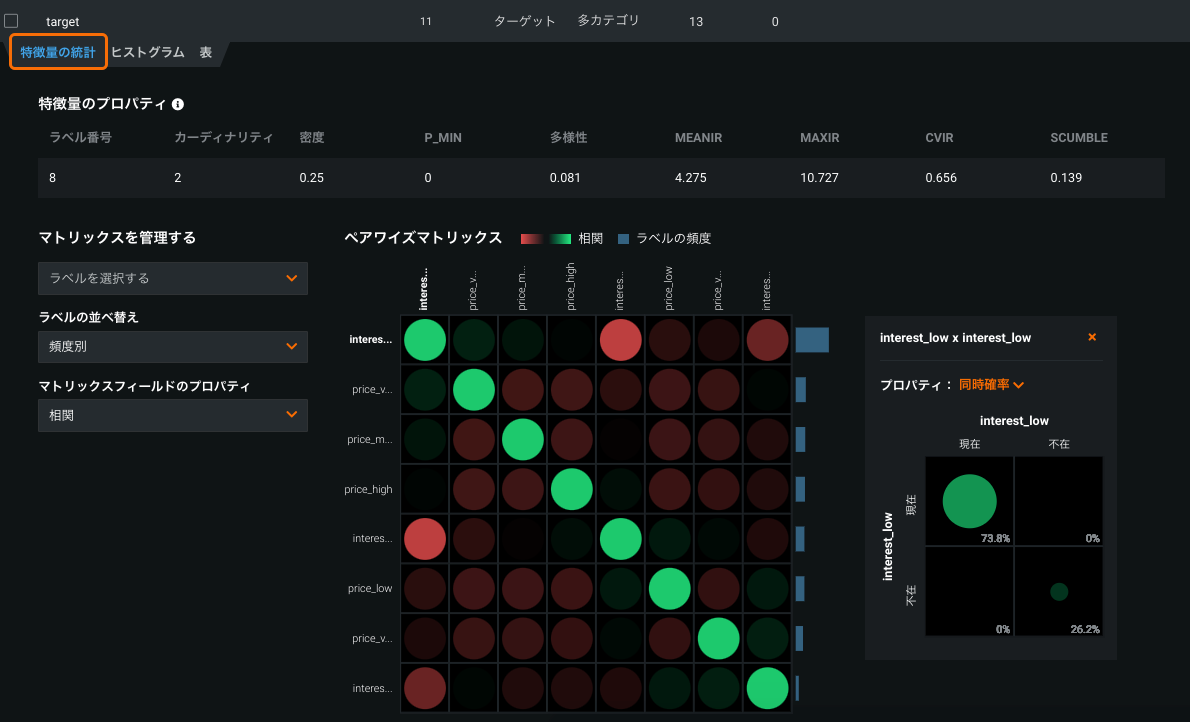Image resolution: width=1190 pixels, height=722 pixels.
Task: Select the 表 tab
Action: pos(205,52)
